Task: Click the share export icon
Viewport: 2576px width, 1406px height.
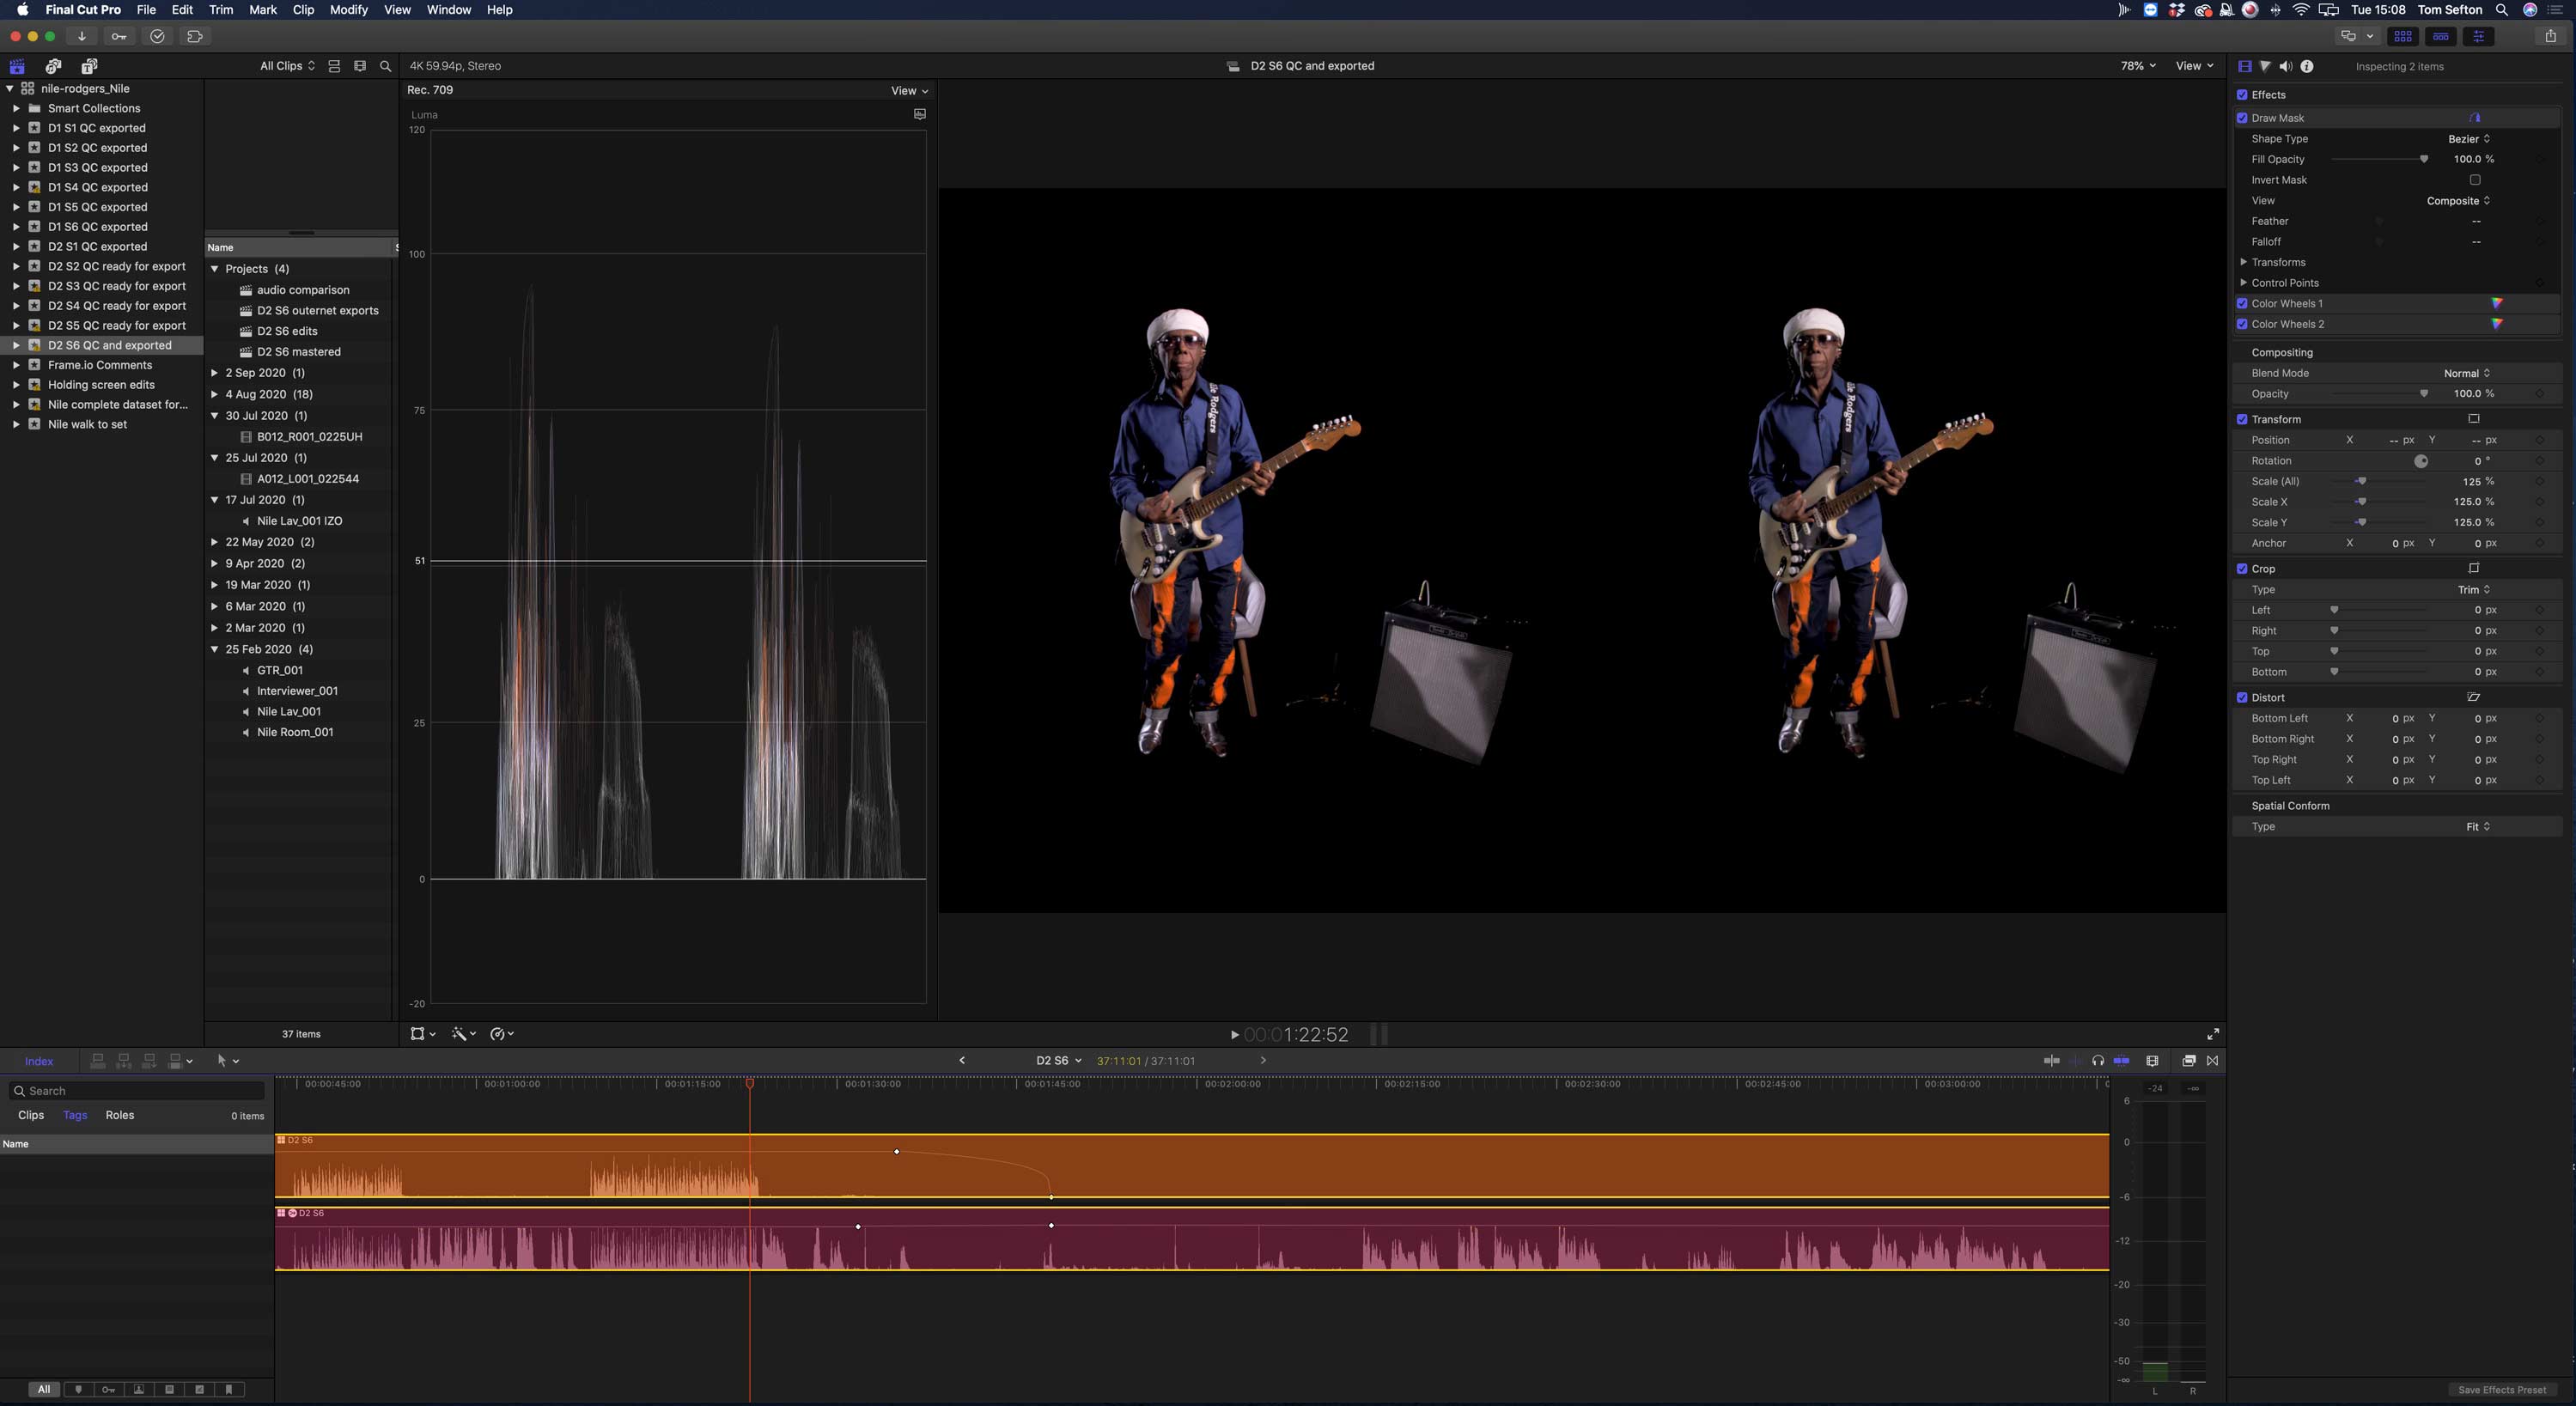Action: pos(2551,36)
